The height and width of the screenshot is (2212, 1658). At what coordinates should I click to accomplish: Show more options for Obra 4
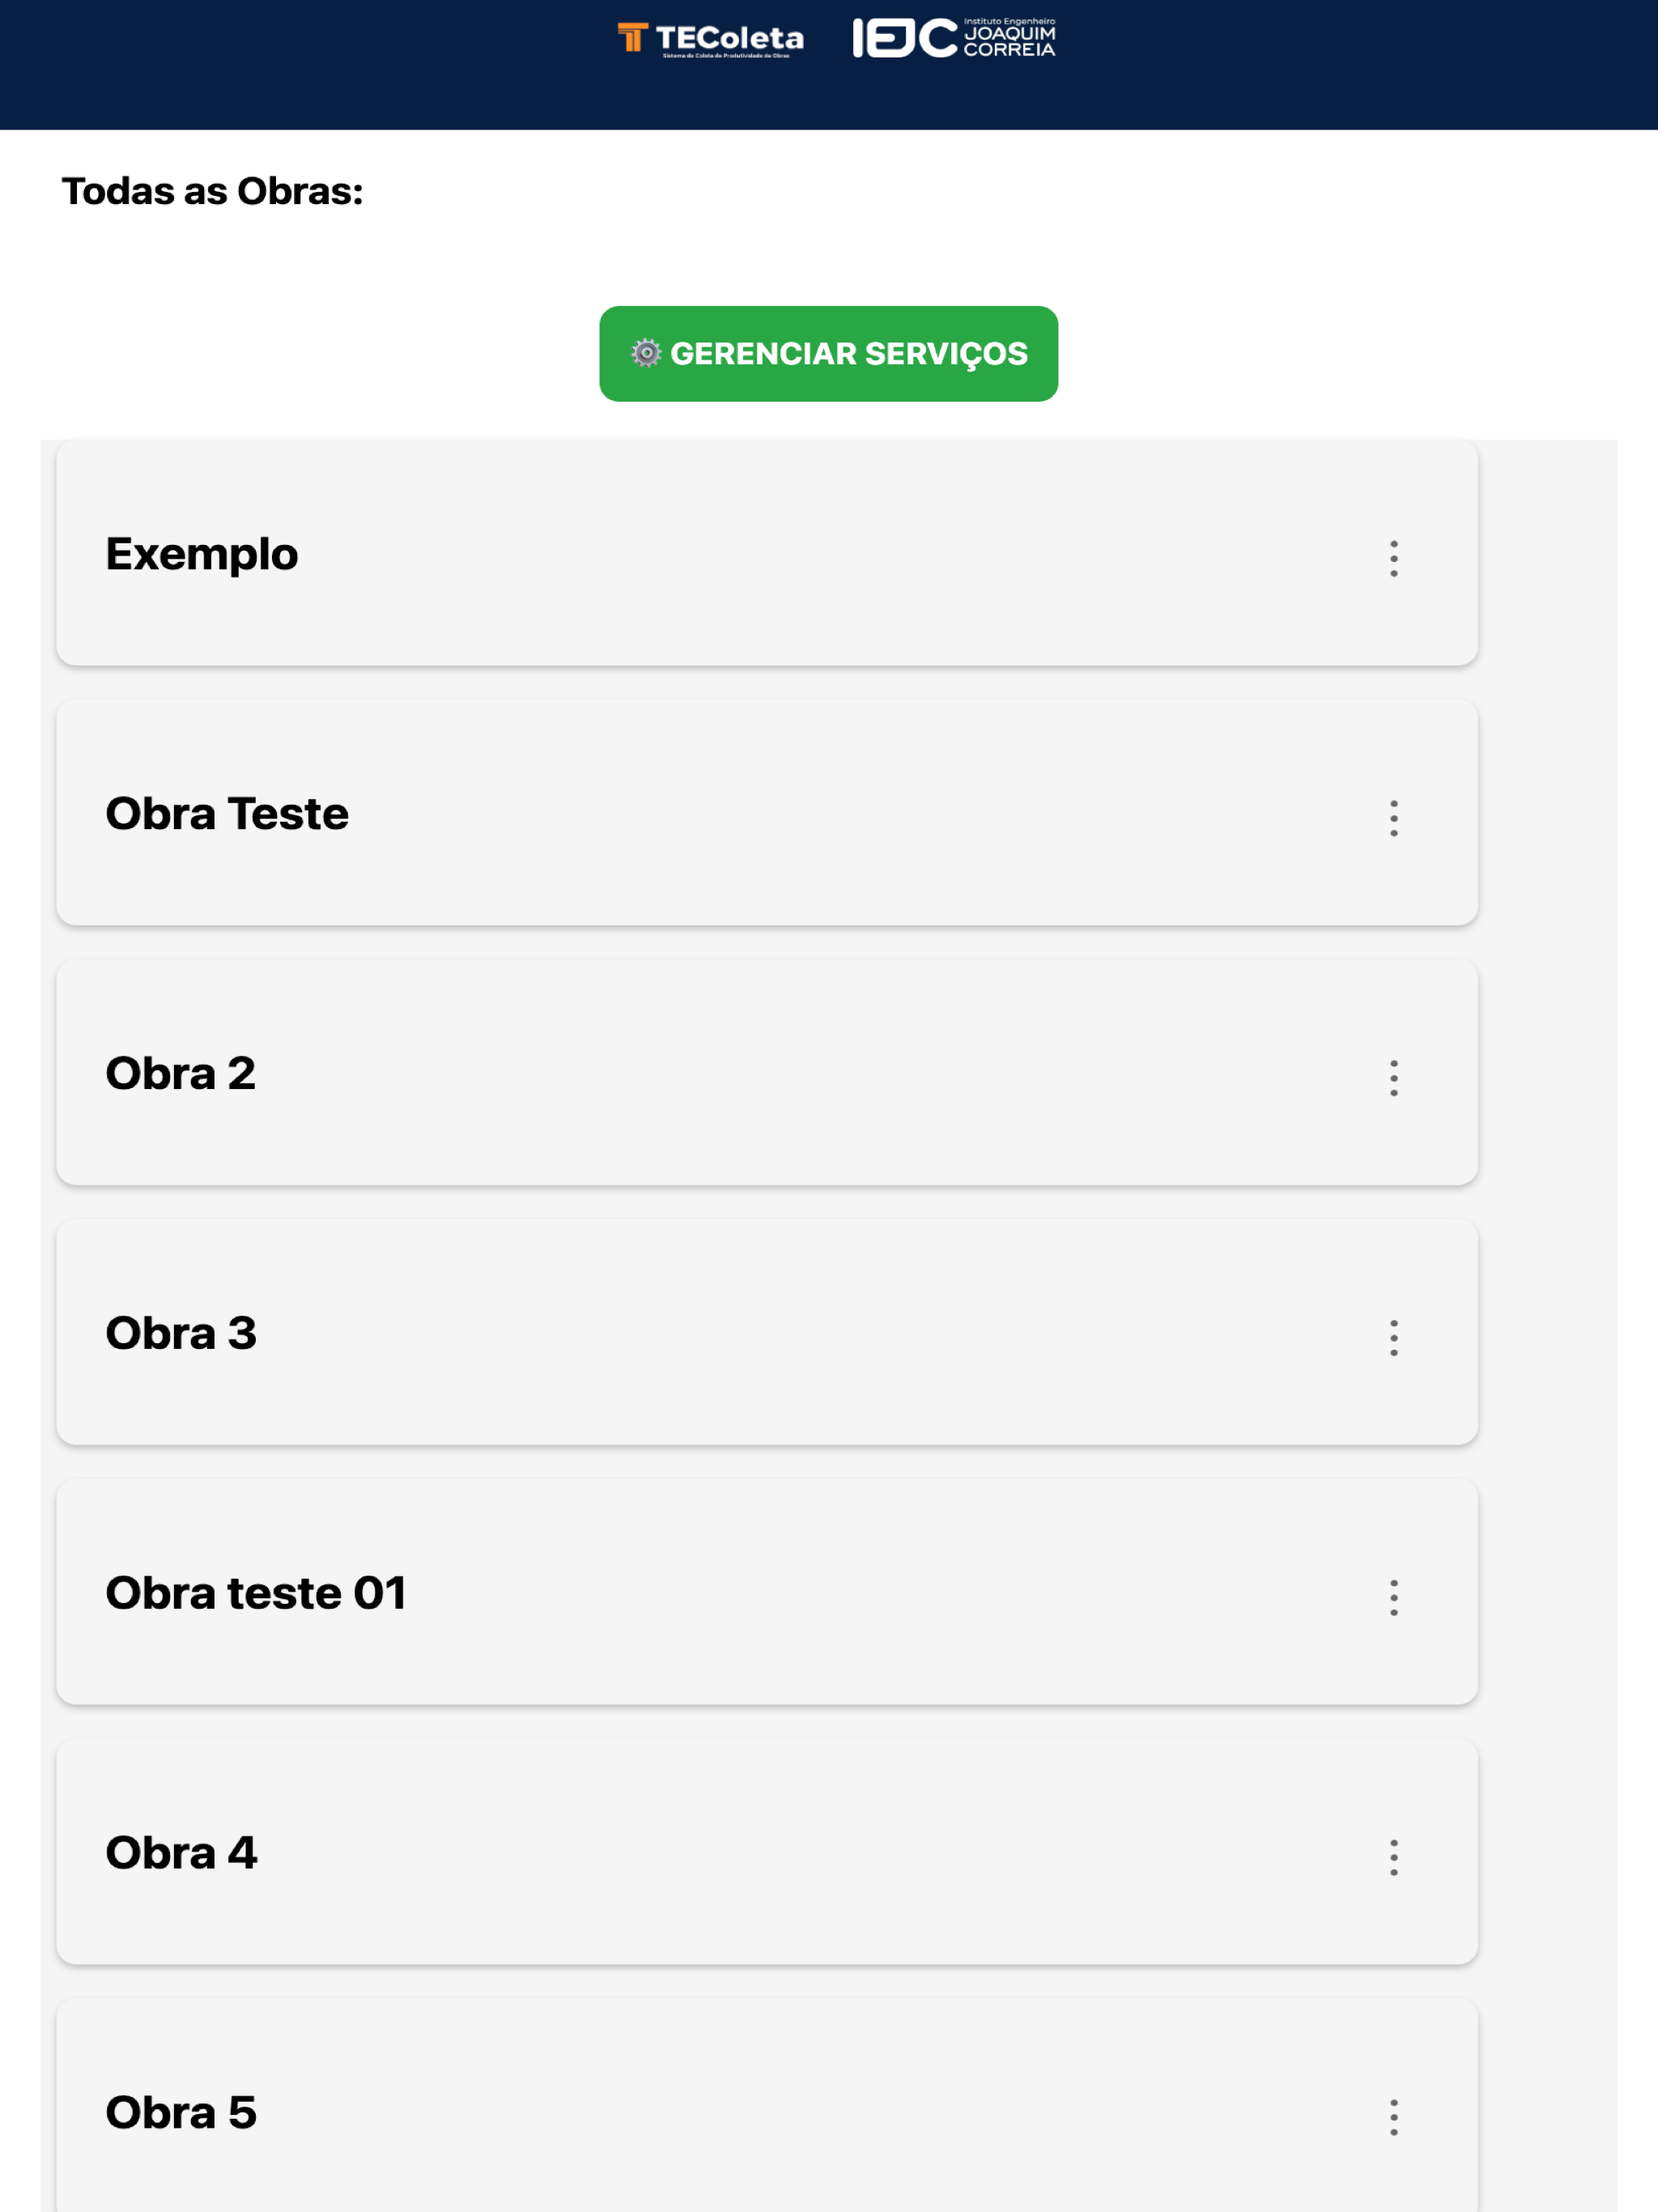(x=1393, y=1857)
